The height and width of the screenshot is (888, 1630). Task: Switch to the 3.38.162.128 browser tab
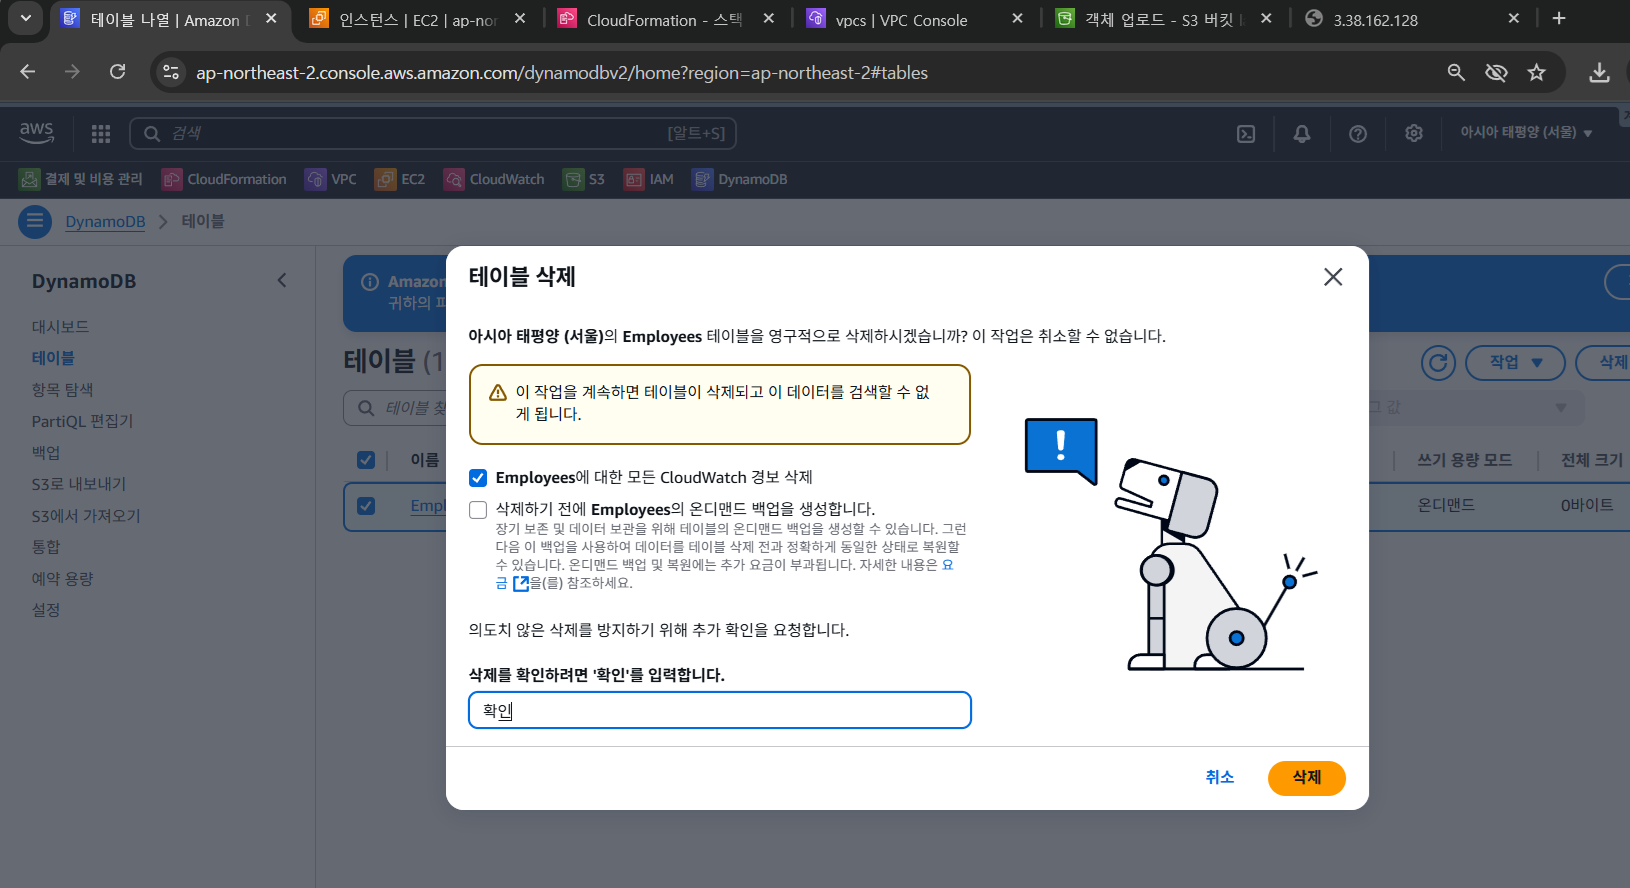click(x=1411, y=19)
